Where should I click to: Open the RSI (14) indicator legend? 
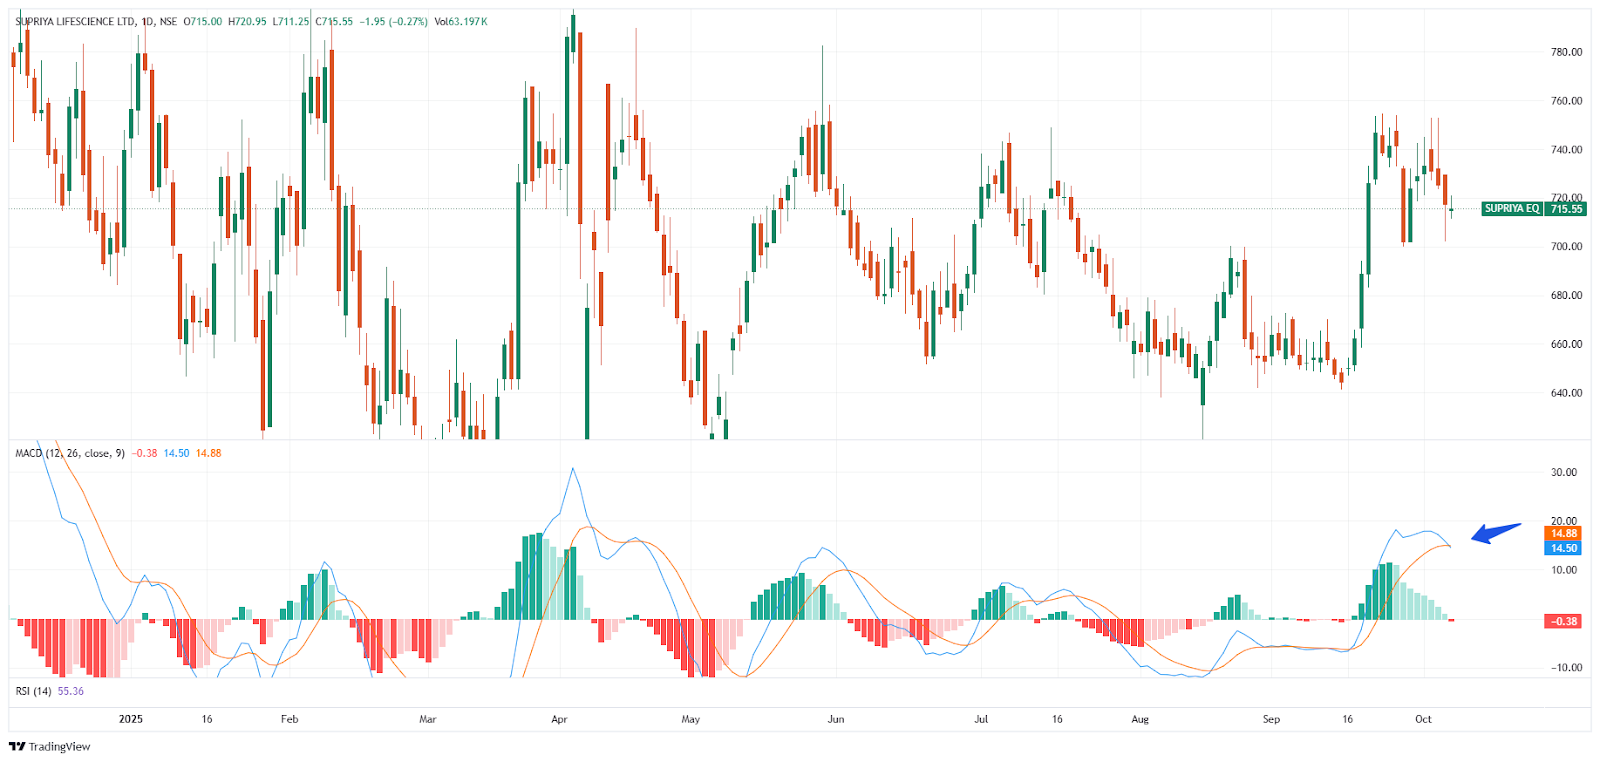(x=34, y=691)
